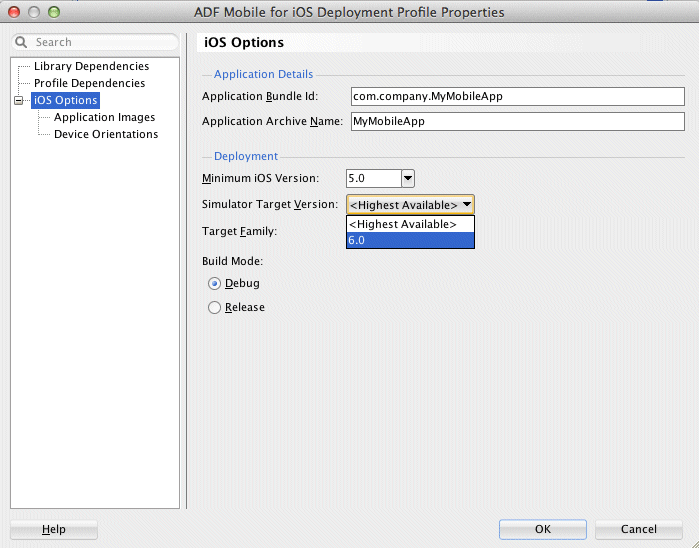Open the Device Orientations page
The image size is (699, 548).
[x=105, y=134]
